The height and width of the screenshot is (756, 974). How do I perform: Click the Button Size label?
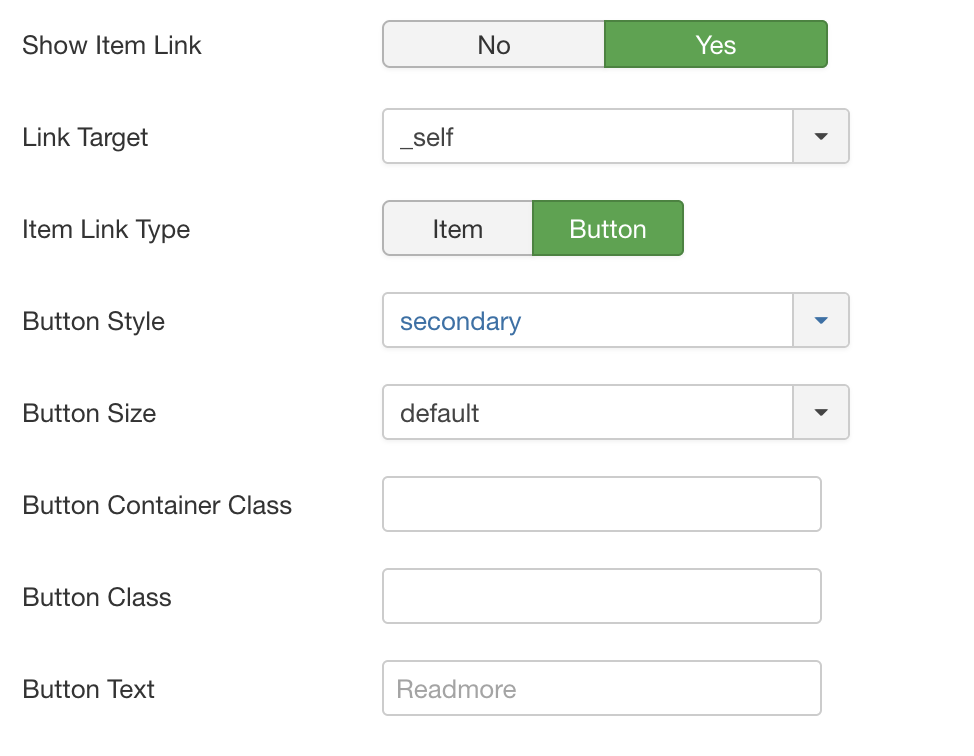(89, 413)
